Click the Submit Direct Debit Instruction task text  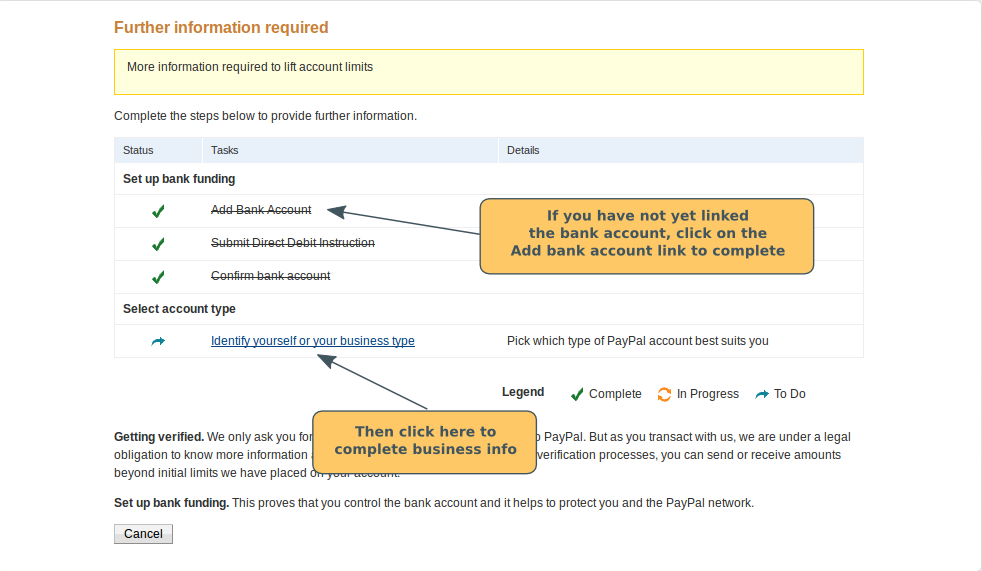pos(292,242)
